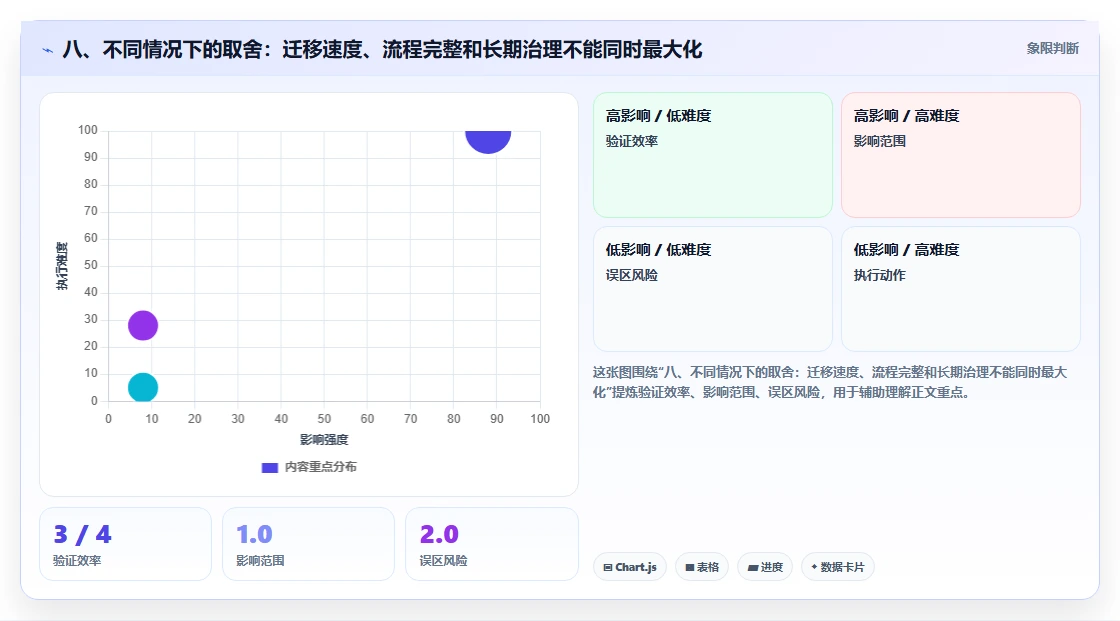Click 误区风险 text in the quadrant card

pyautogui.click(x=632, y=275)
